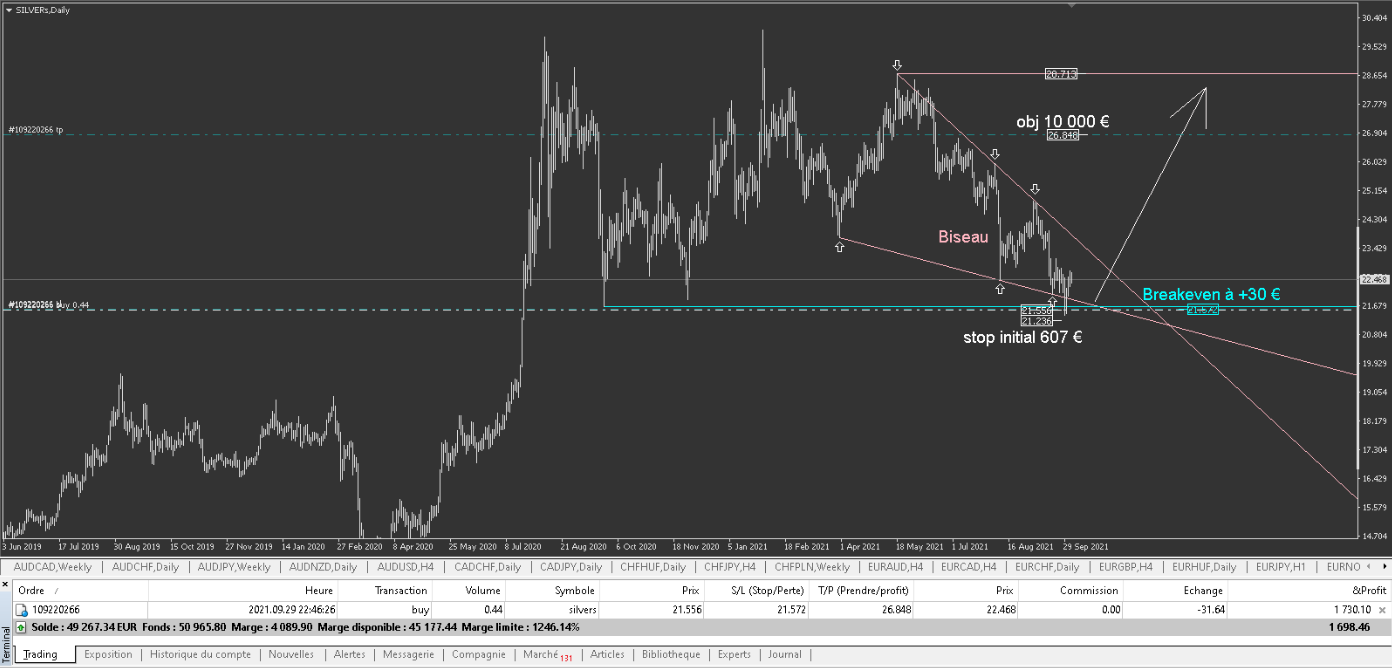Switch to the EURGBP,H4 chart tab
Image resolution: width=1392 pixels, height=668 pixels.
pyautogui.click(x=1125, y=567)
